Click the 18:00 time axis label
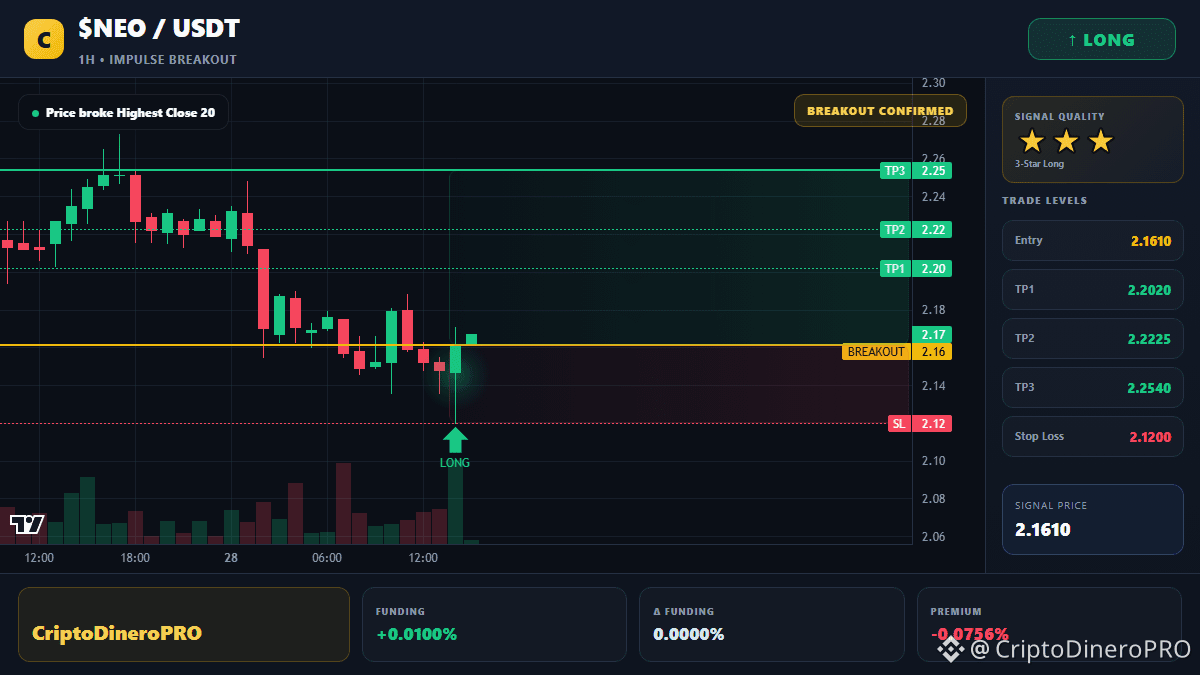Screen dimensions: 1200x675 tap(135, 558)
